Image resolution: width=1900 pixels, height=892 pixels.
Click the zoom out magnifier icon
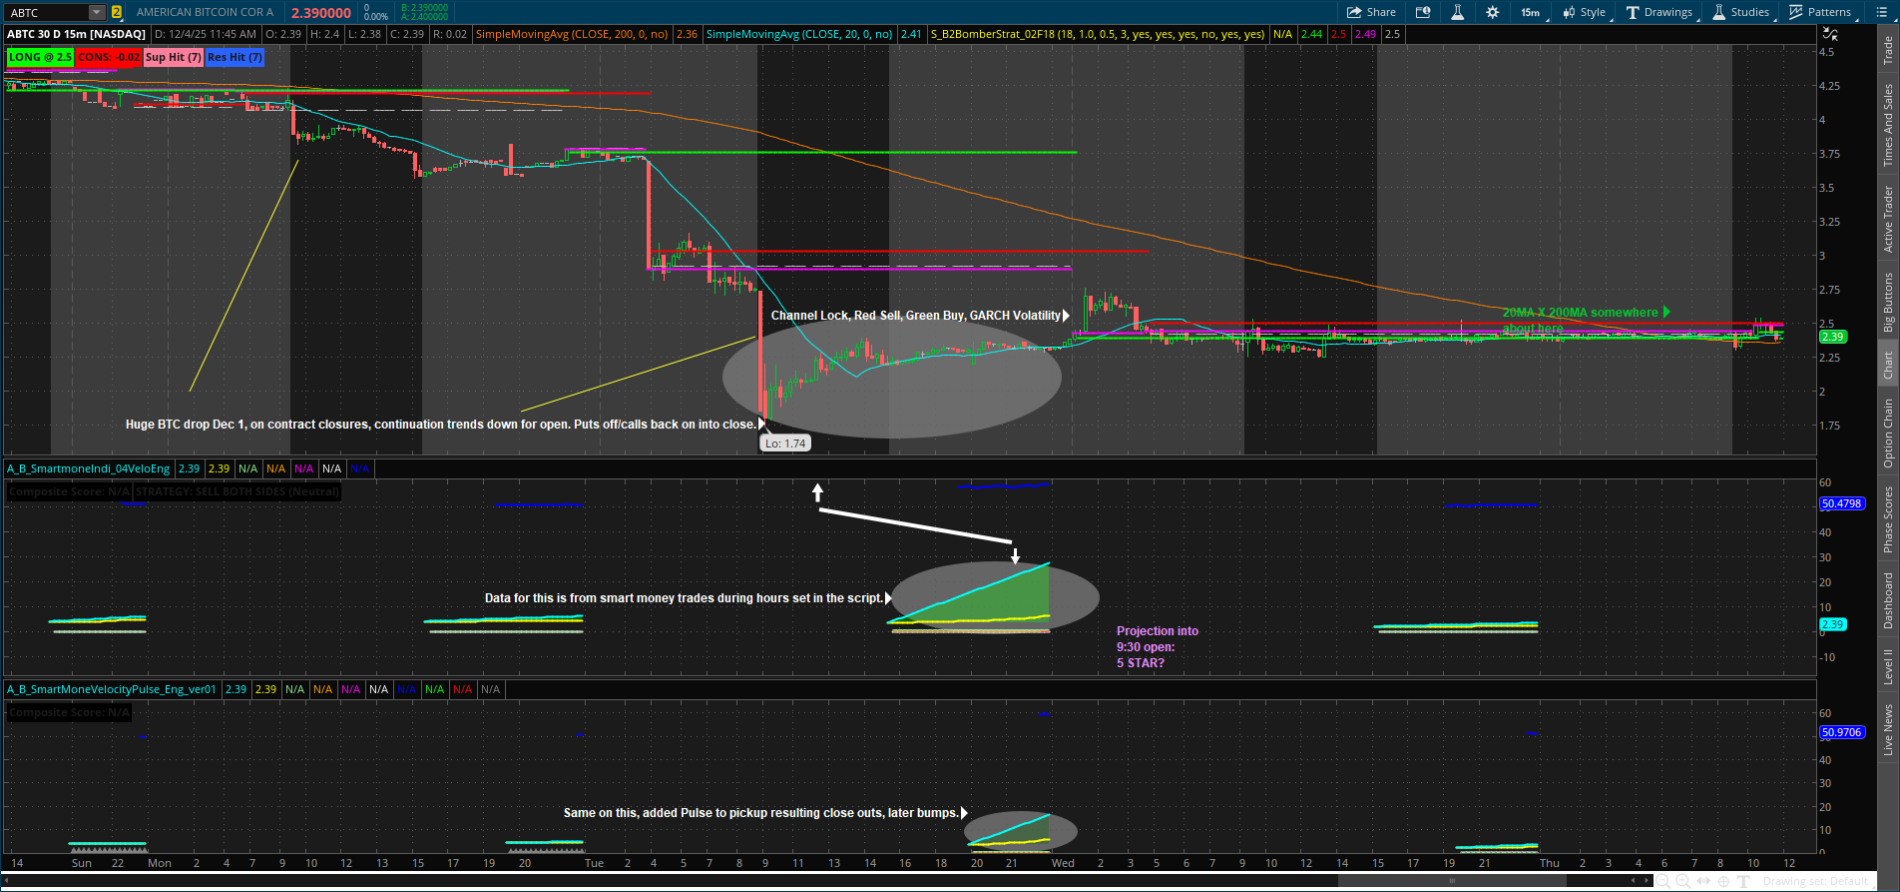[x=1662, y=881]
